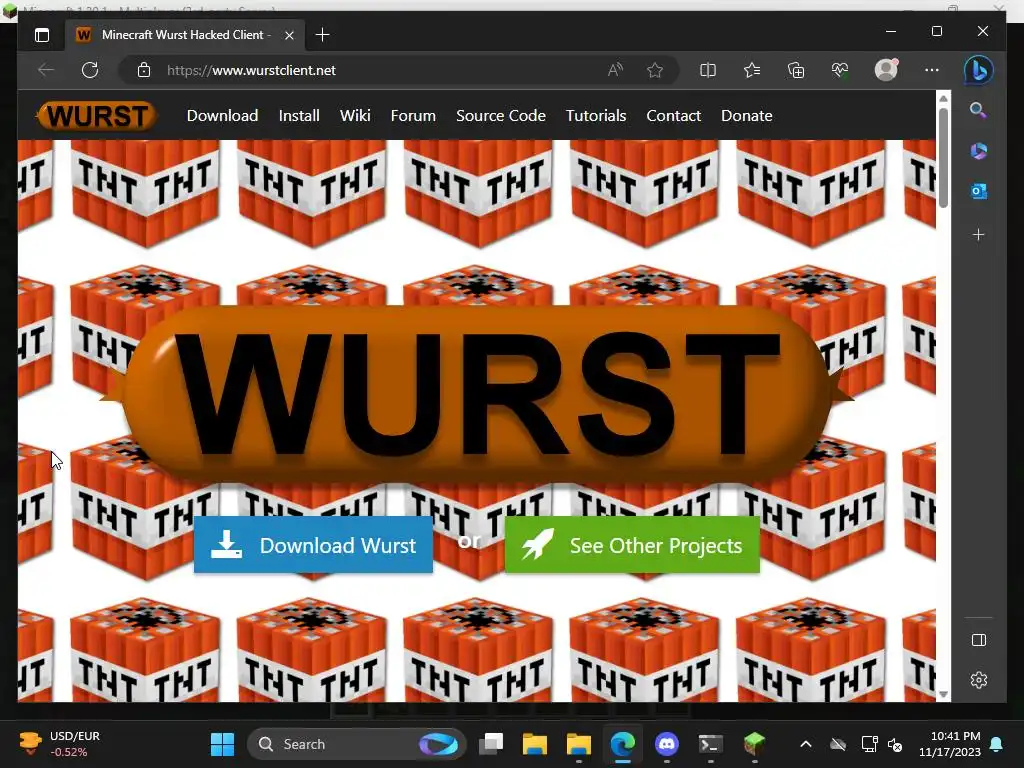Select the Minecraft Wurst Hacked Client tab
Image resolution: width=1024 pixels, height=768 pixels.
point(183,35)
